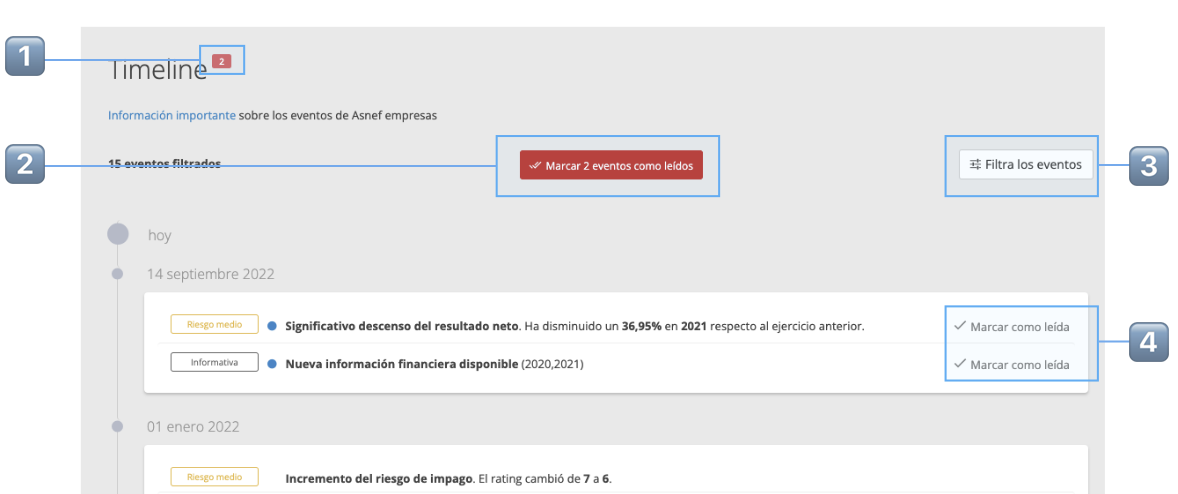Click the blue unread dot beside Significativo descenso
The width and height of the screenshot is (1178, 494).
point(272,326)
